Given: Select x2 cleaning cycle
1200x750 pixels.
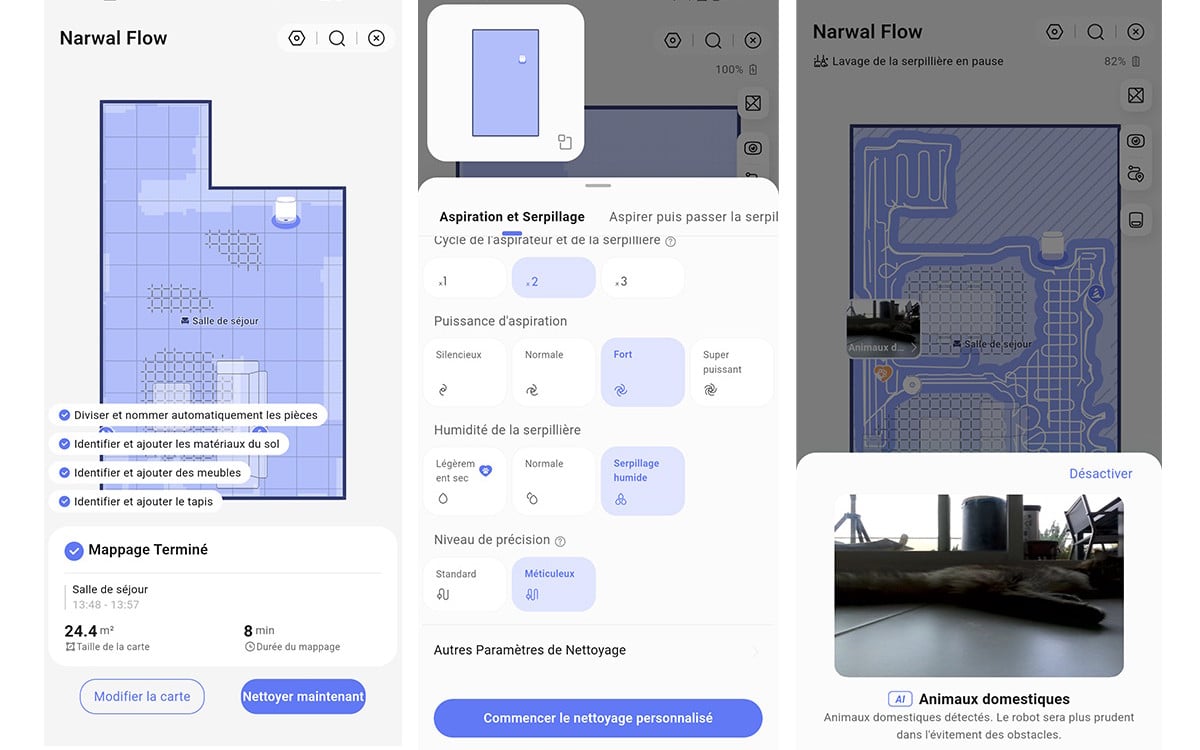Looking at the screenshot, I should [554, 278].
